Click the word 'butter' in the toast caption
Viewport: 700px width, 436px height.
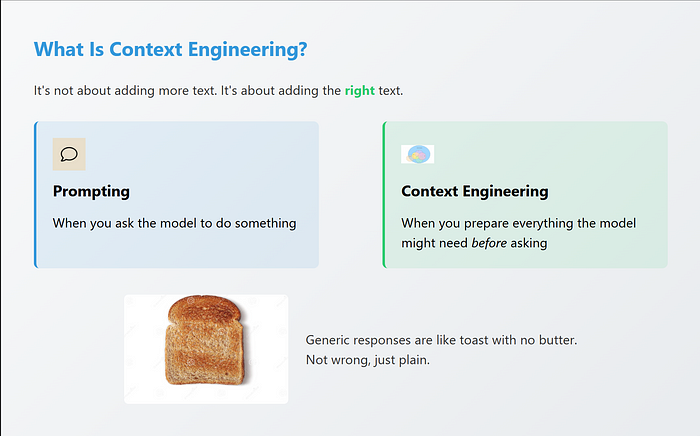(557, 340)
